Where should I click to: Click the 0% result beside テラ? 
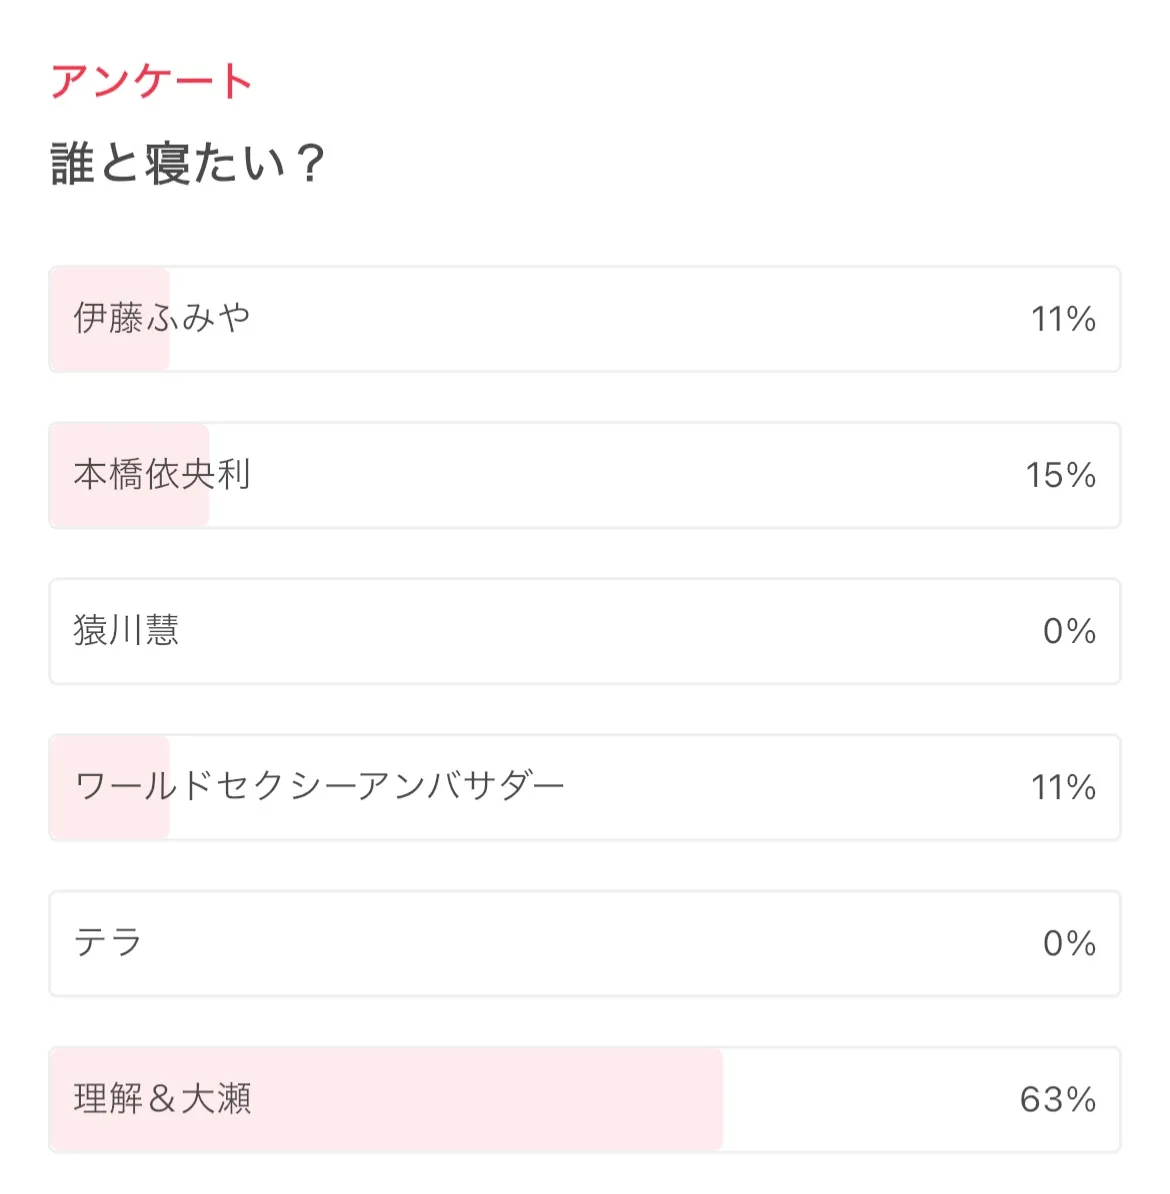pos(1069,943)
